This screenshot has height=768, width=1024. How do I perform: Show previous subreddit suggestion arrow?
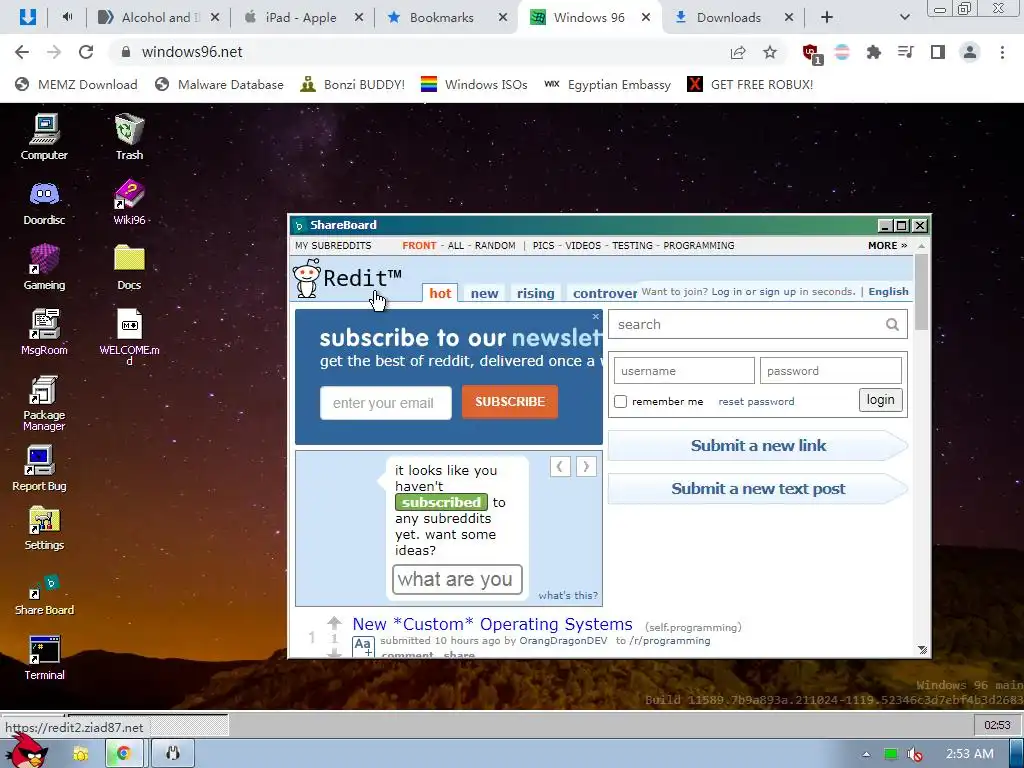560,466
